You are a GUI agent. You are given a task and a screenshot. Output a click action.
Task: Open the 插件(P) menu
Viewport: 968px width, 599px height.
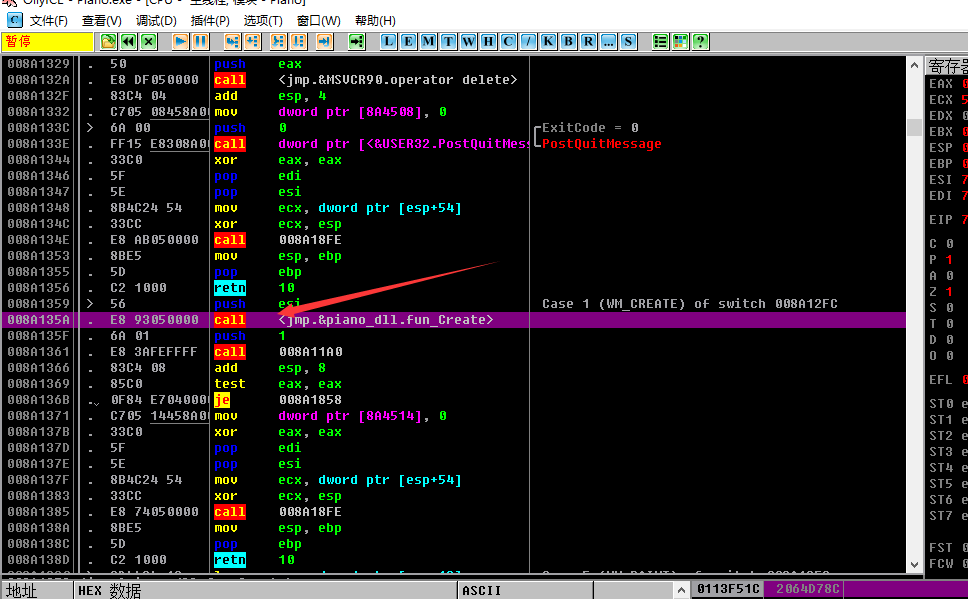[210, 20]
